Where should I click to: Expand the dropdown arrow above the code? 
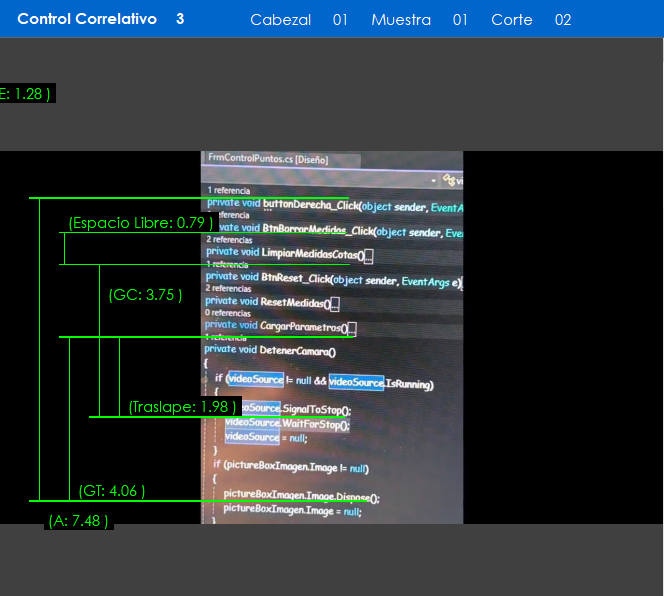[433, 180]
